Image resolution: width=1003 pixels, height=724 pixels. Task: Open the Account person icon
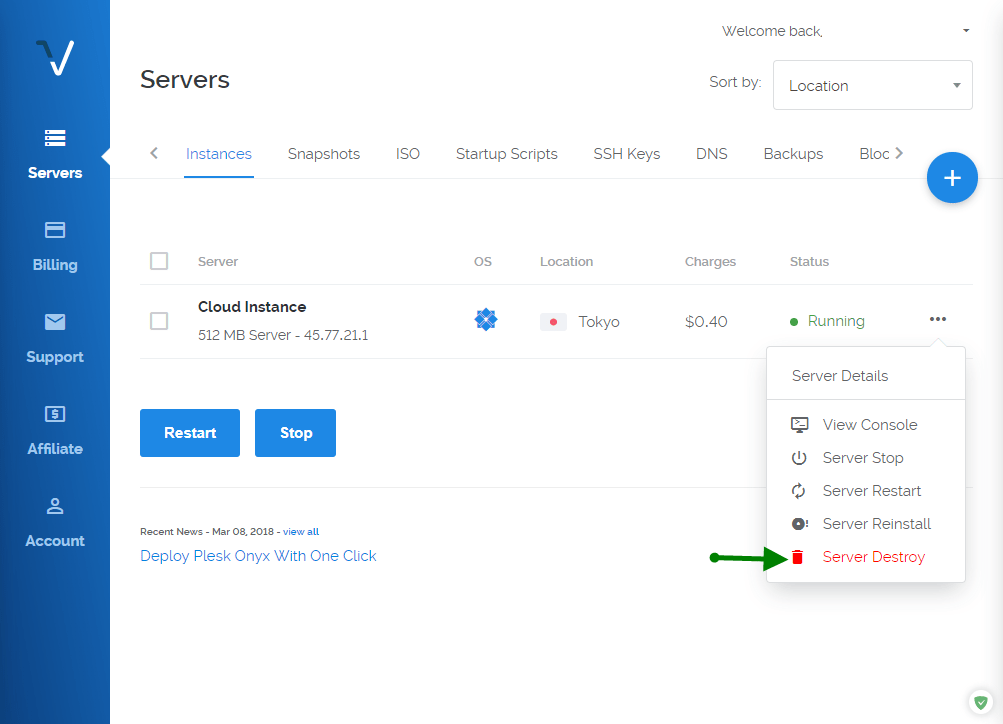55,506
